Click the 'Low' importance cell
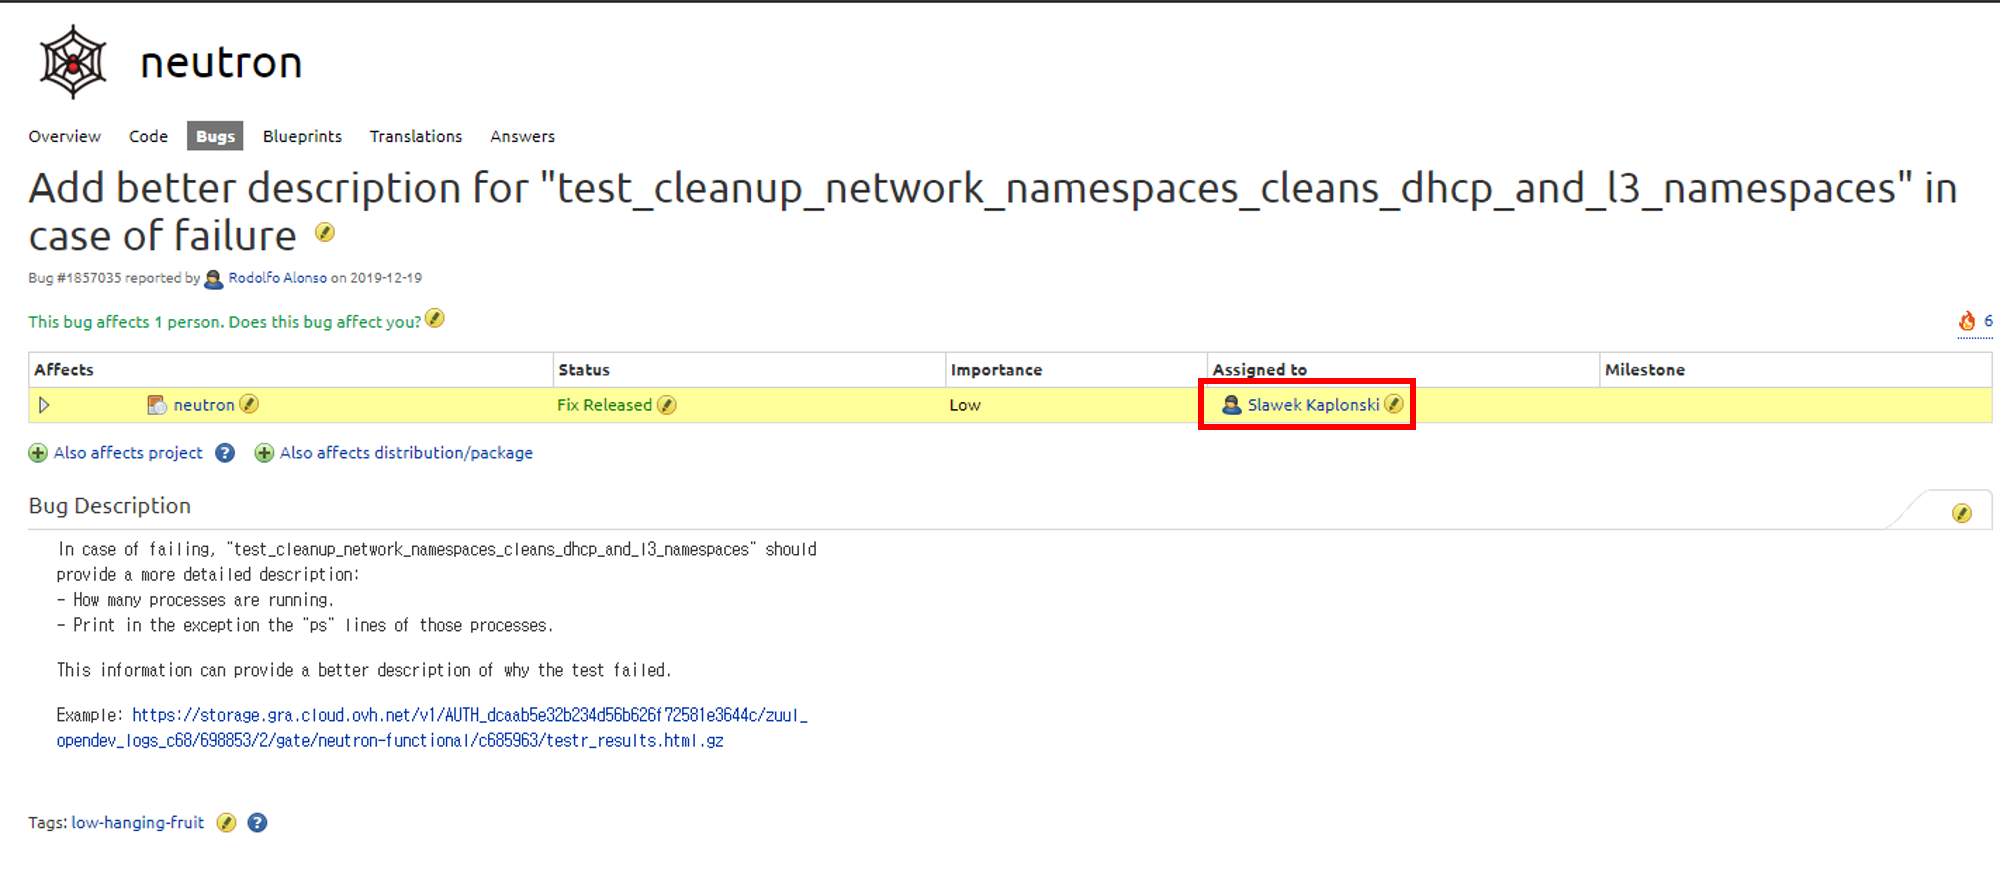The width and height of the screenshot is (2000, 869). click(x=965, y=405)
